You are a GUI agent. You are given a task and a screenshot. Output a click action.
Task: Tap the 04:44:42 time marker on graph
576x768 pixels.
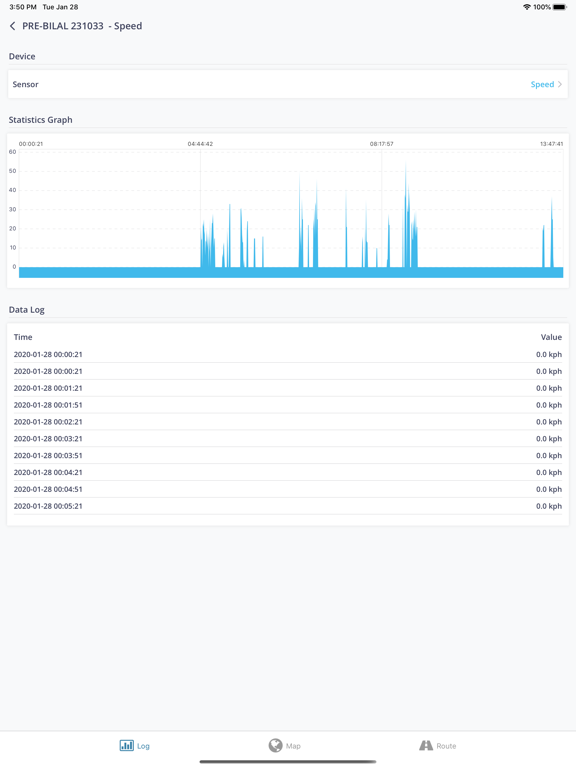(200, 144)
